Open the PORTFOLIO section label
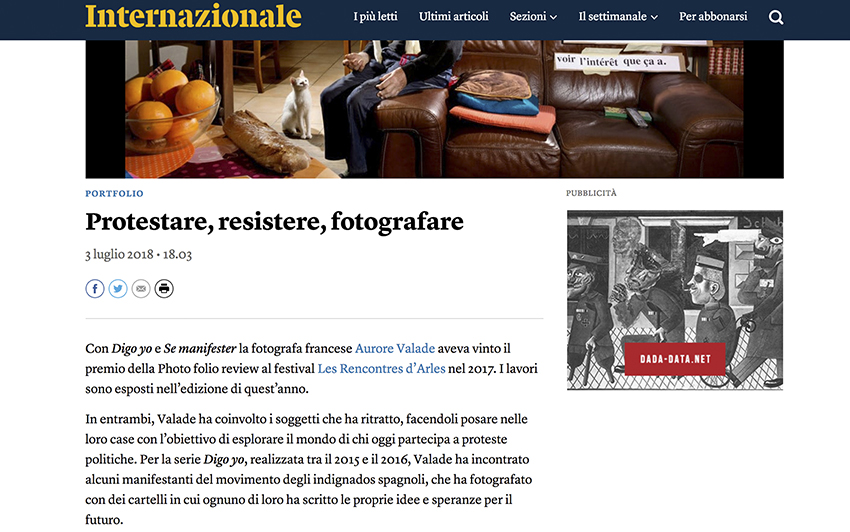This screenshot has height=532, width=850. [114, 194]
